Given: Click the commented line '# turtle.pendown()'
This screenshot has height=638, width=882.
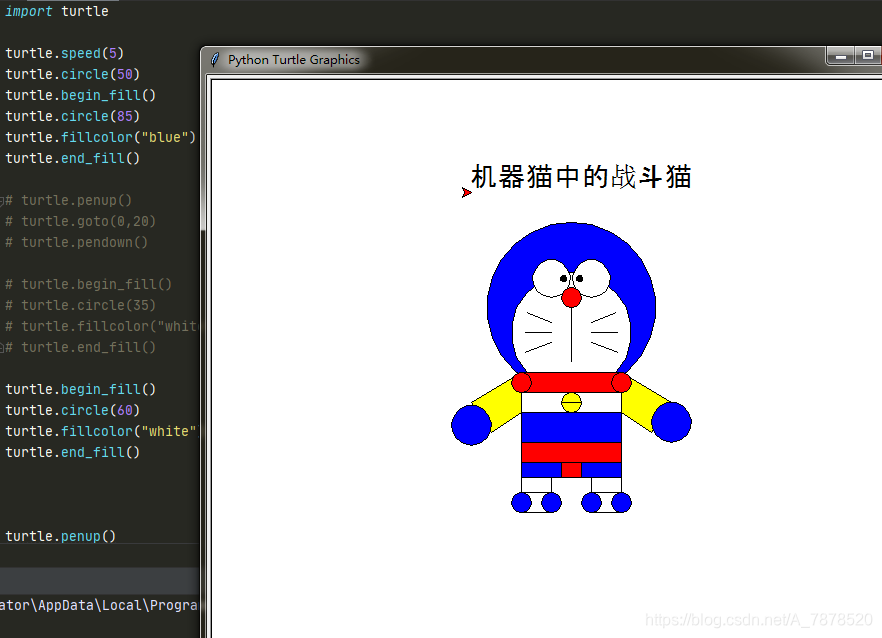Looking at the screenshot, I should pos(76,242).
